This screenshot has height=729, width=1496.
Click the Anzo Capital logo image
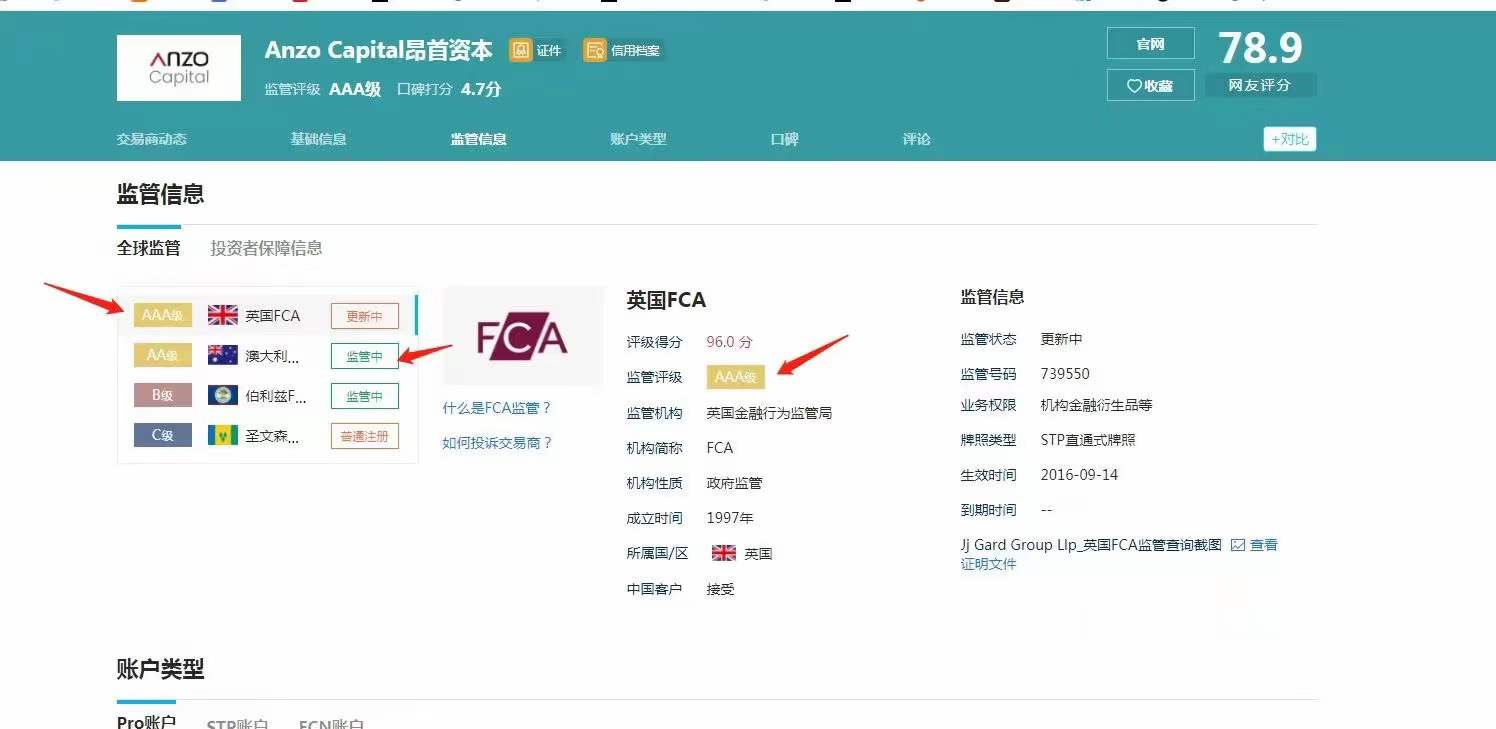[x=179, y=68]
